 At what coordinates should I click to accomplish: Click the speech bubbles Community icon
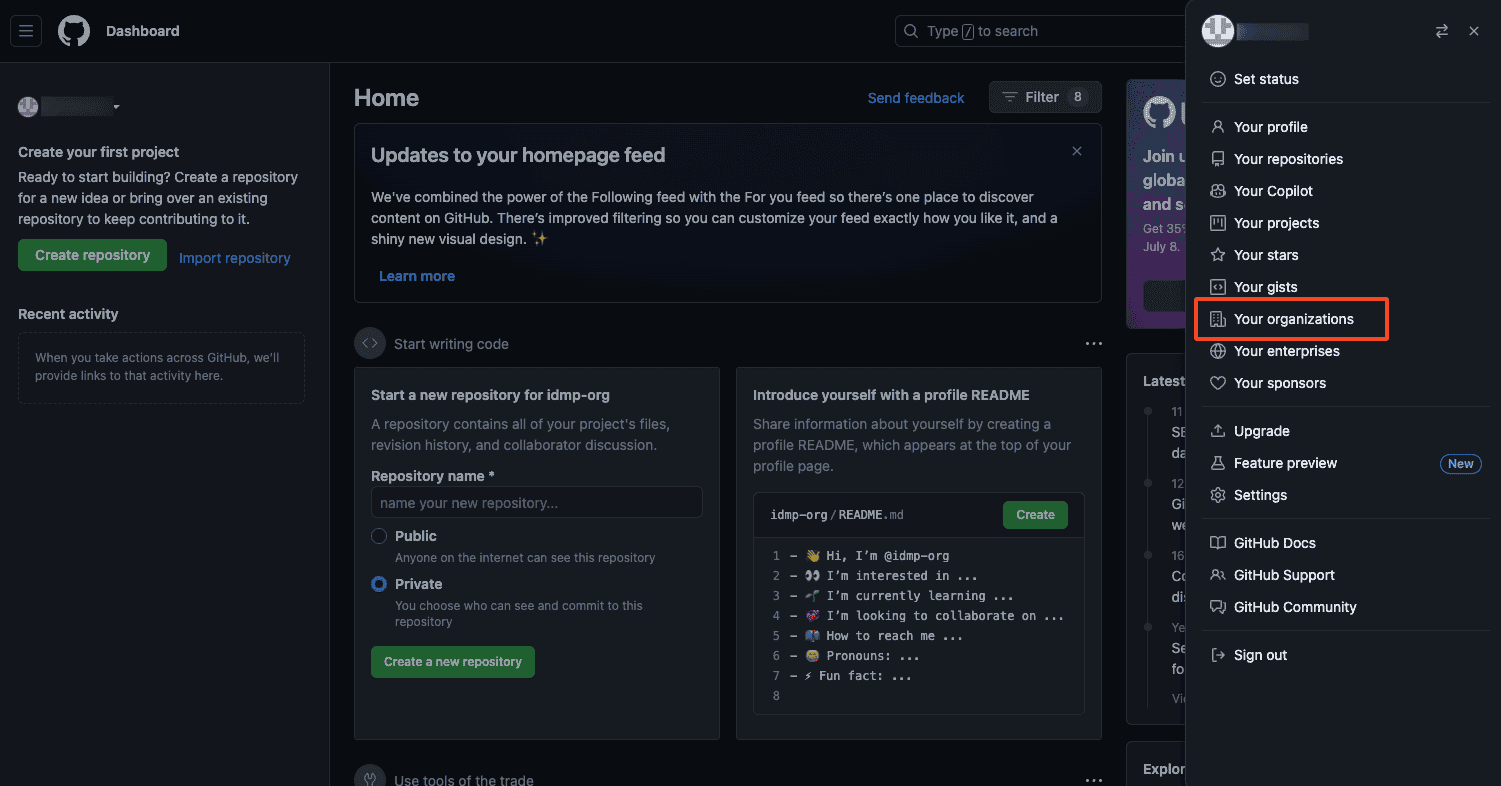(1218, 607)
